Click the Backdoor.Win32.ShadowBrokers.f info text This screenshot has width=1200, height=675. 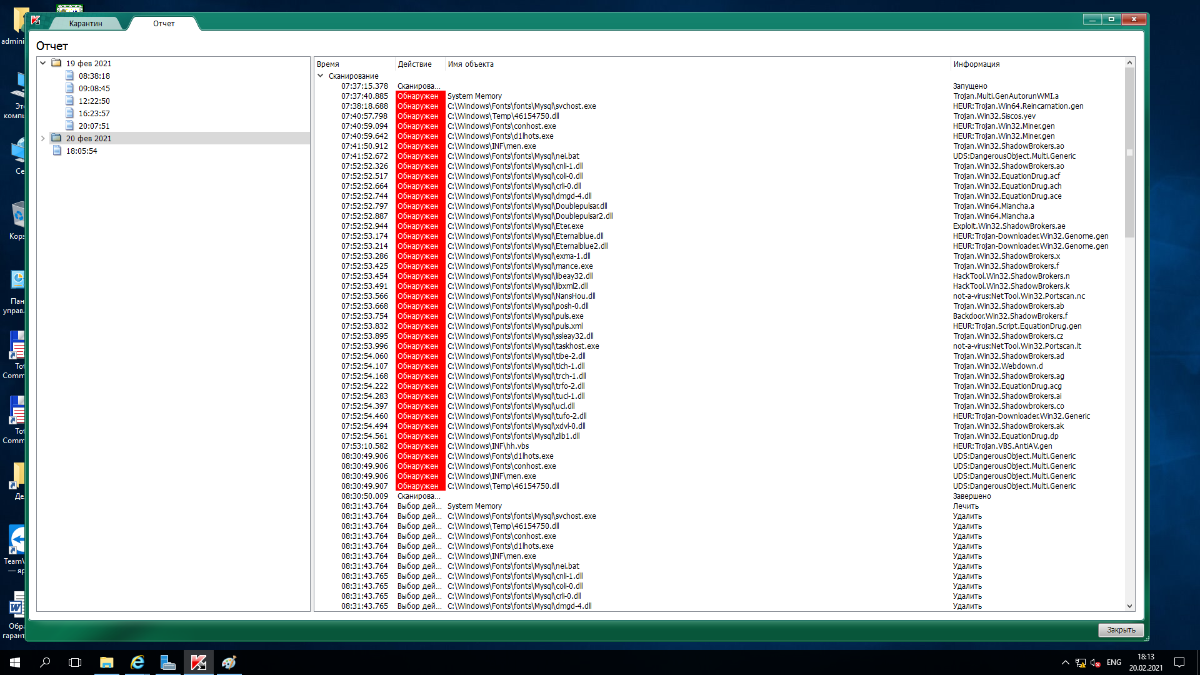click(x=1010, y=316)
